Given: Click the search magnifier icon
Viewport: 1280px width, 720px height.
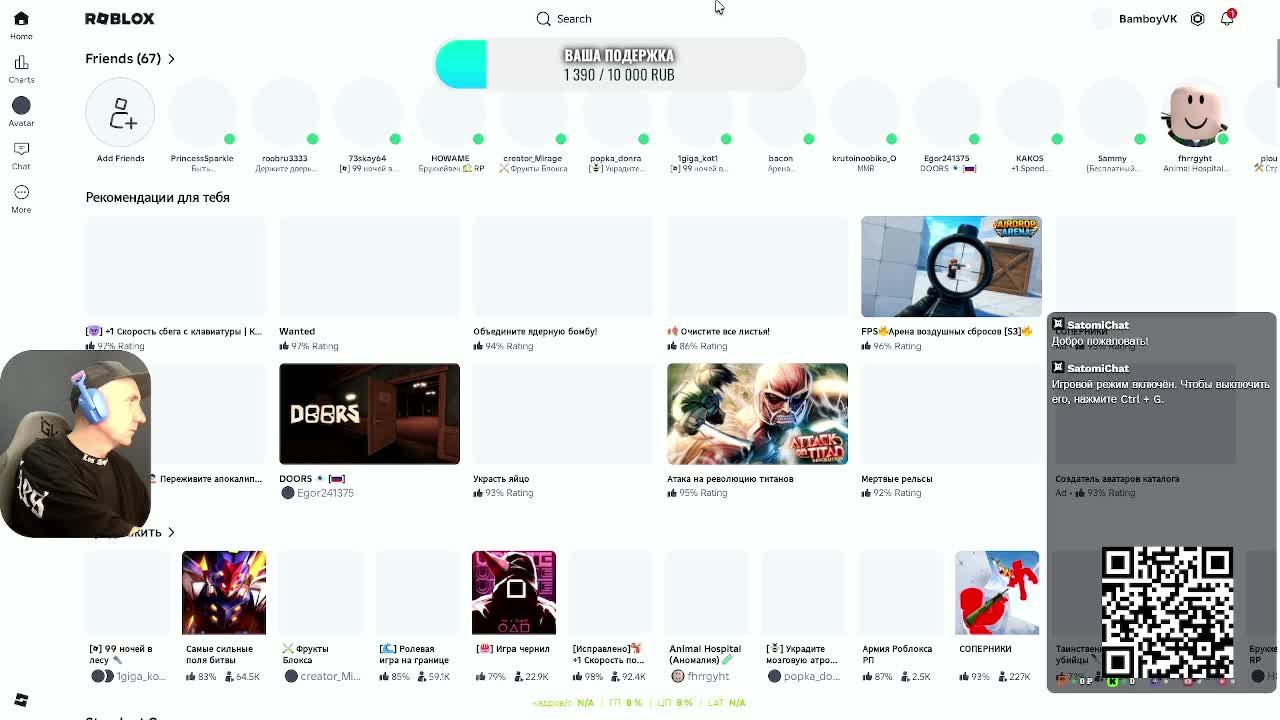Looking at the screenshot, I should (x=543, y=18).
